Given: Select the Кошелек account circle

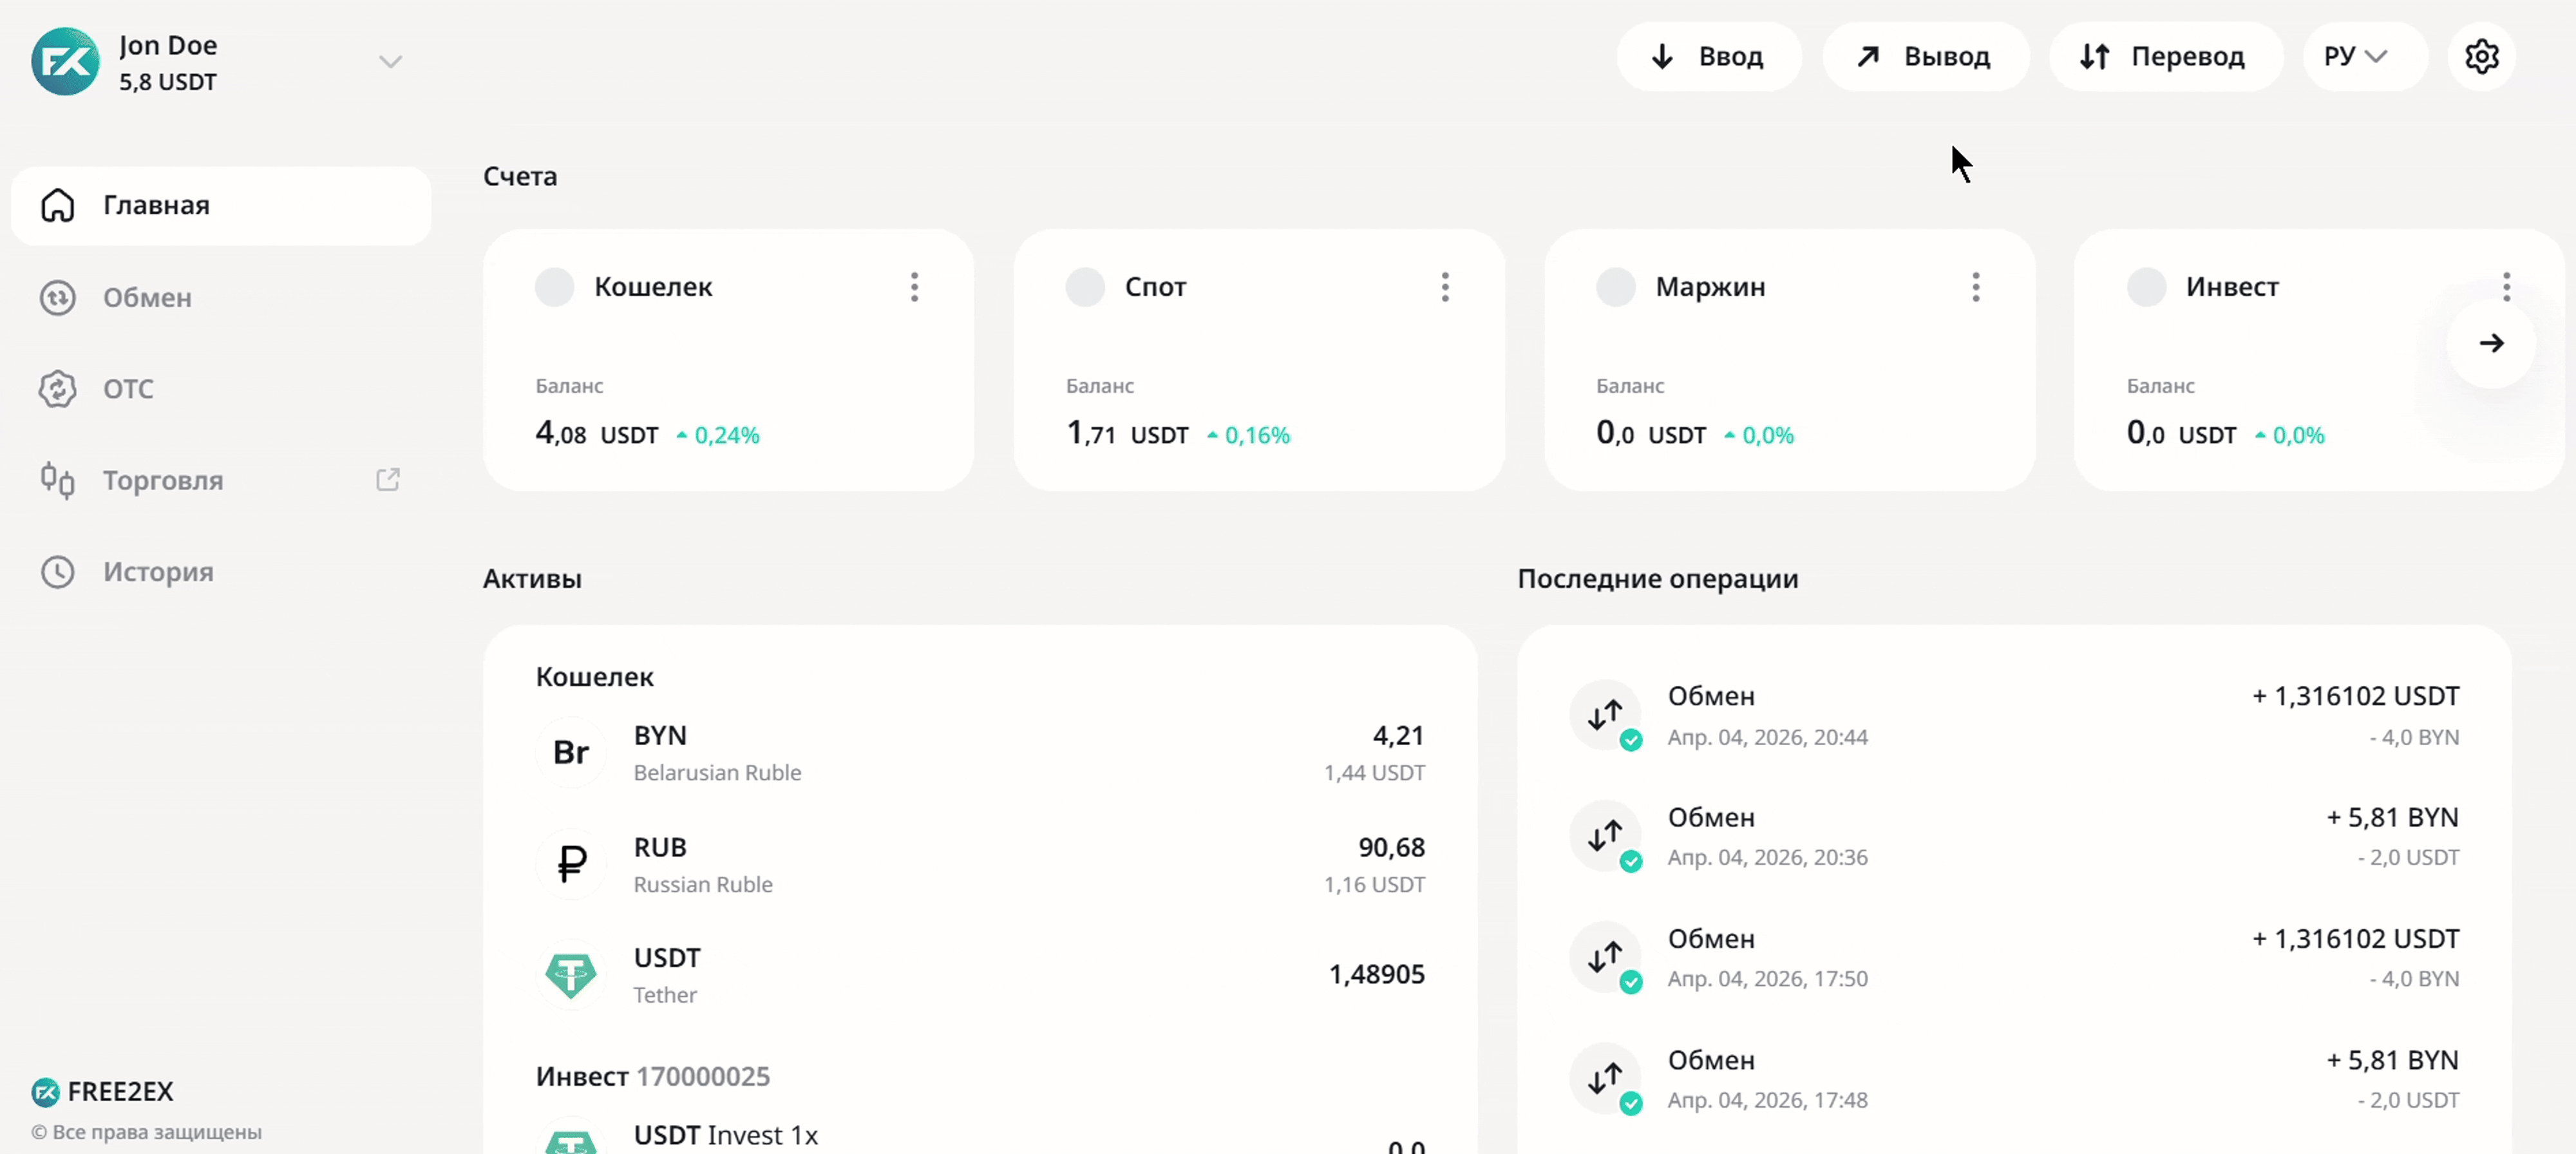Looking at the screenshot, I should point(554,287).
